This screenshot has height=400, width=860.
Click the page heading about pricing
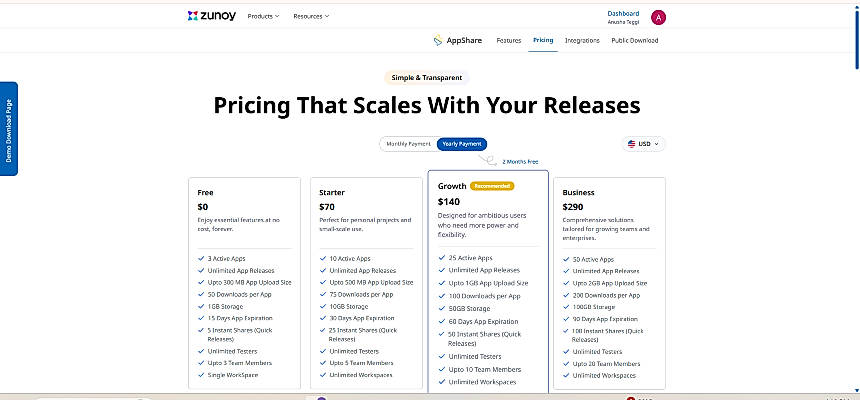[427, 105]
